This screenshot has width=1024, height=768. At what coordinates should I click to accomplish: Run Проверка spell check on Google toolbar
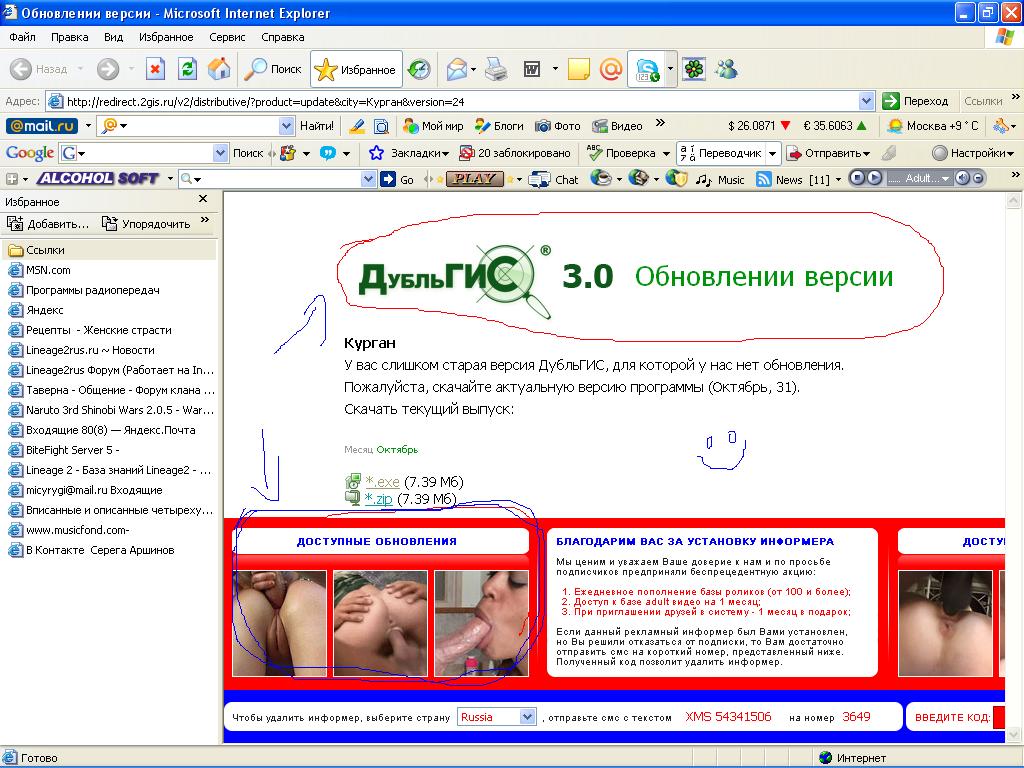(x=621, y=153)
